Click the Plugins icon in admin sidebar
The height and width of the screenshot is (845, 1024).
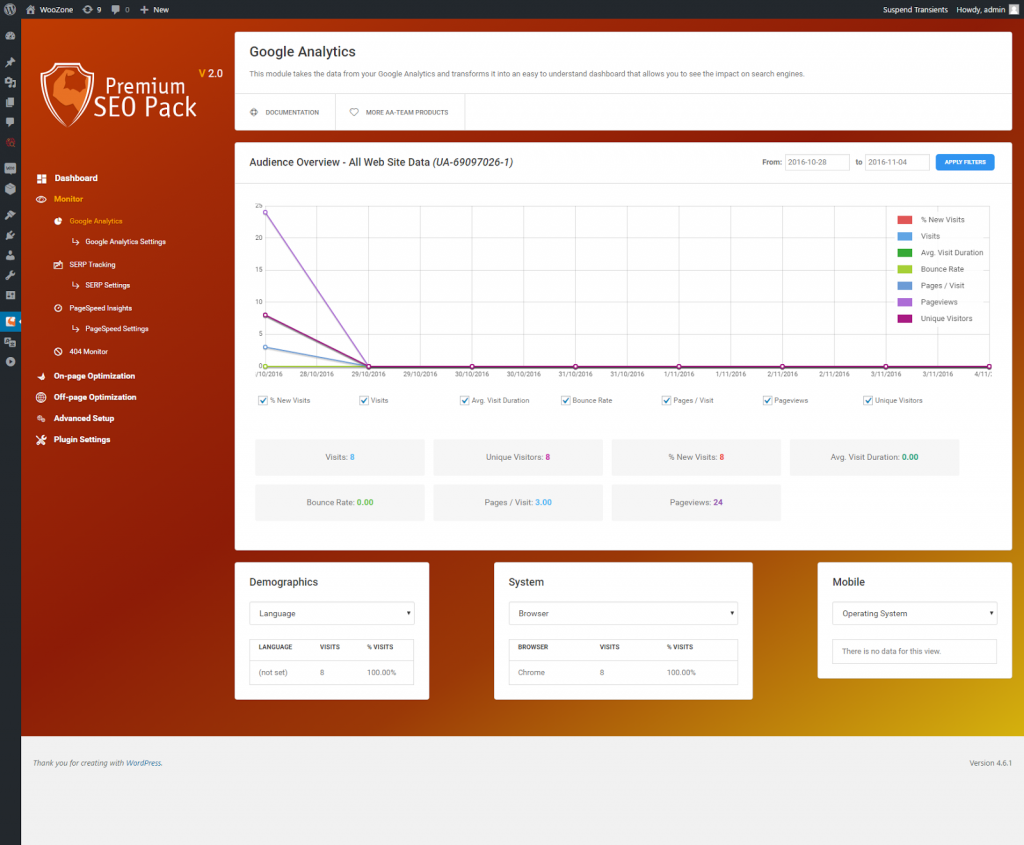[10, 235]
